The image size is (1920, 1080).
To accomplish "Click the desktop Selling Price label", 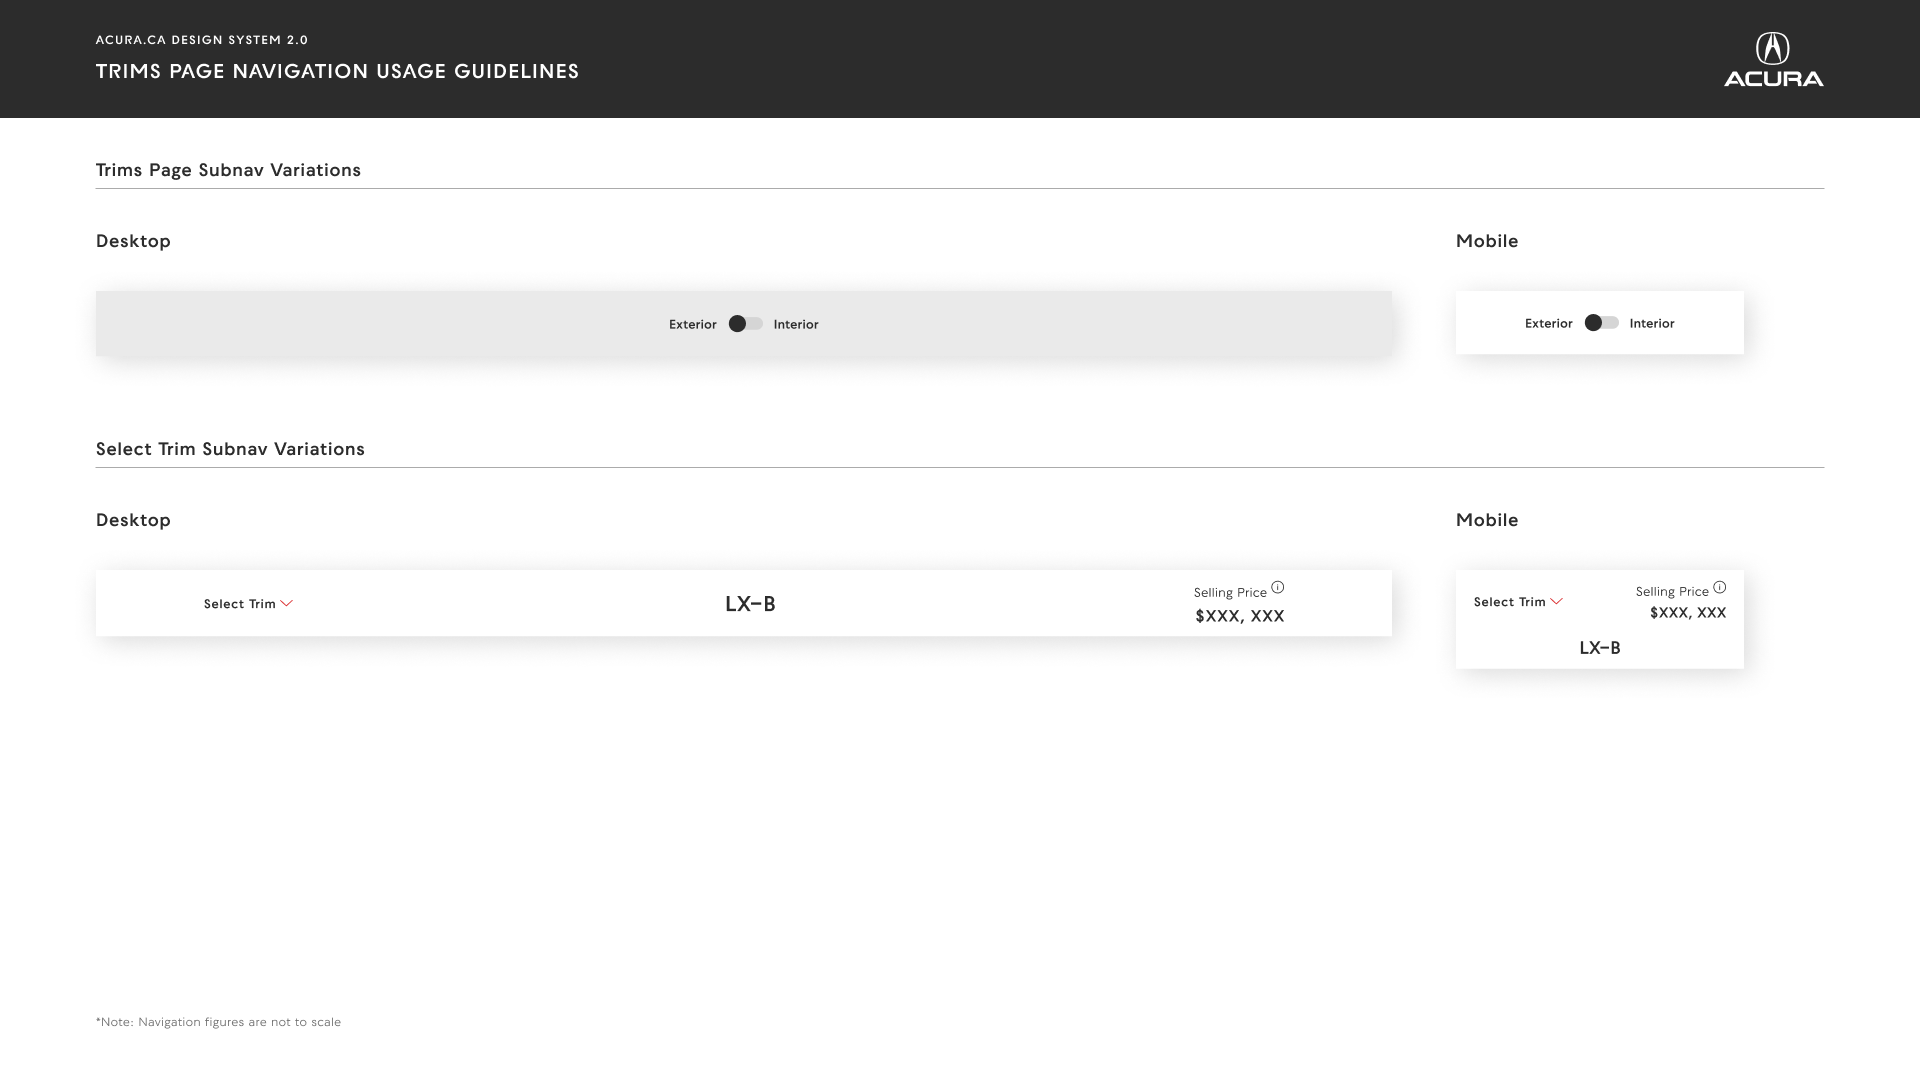I will coord(1230,593).
